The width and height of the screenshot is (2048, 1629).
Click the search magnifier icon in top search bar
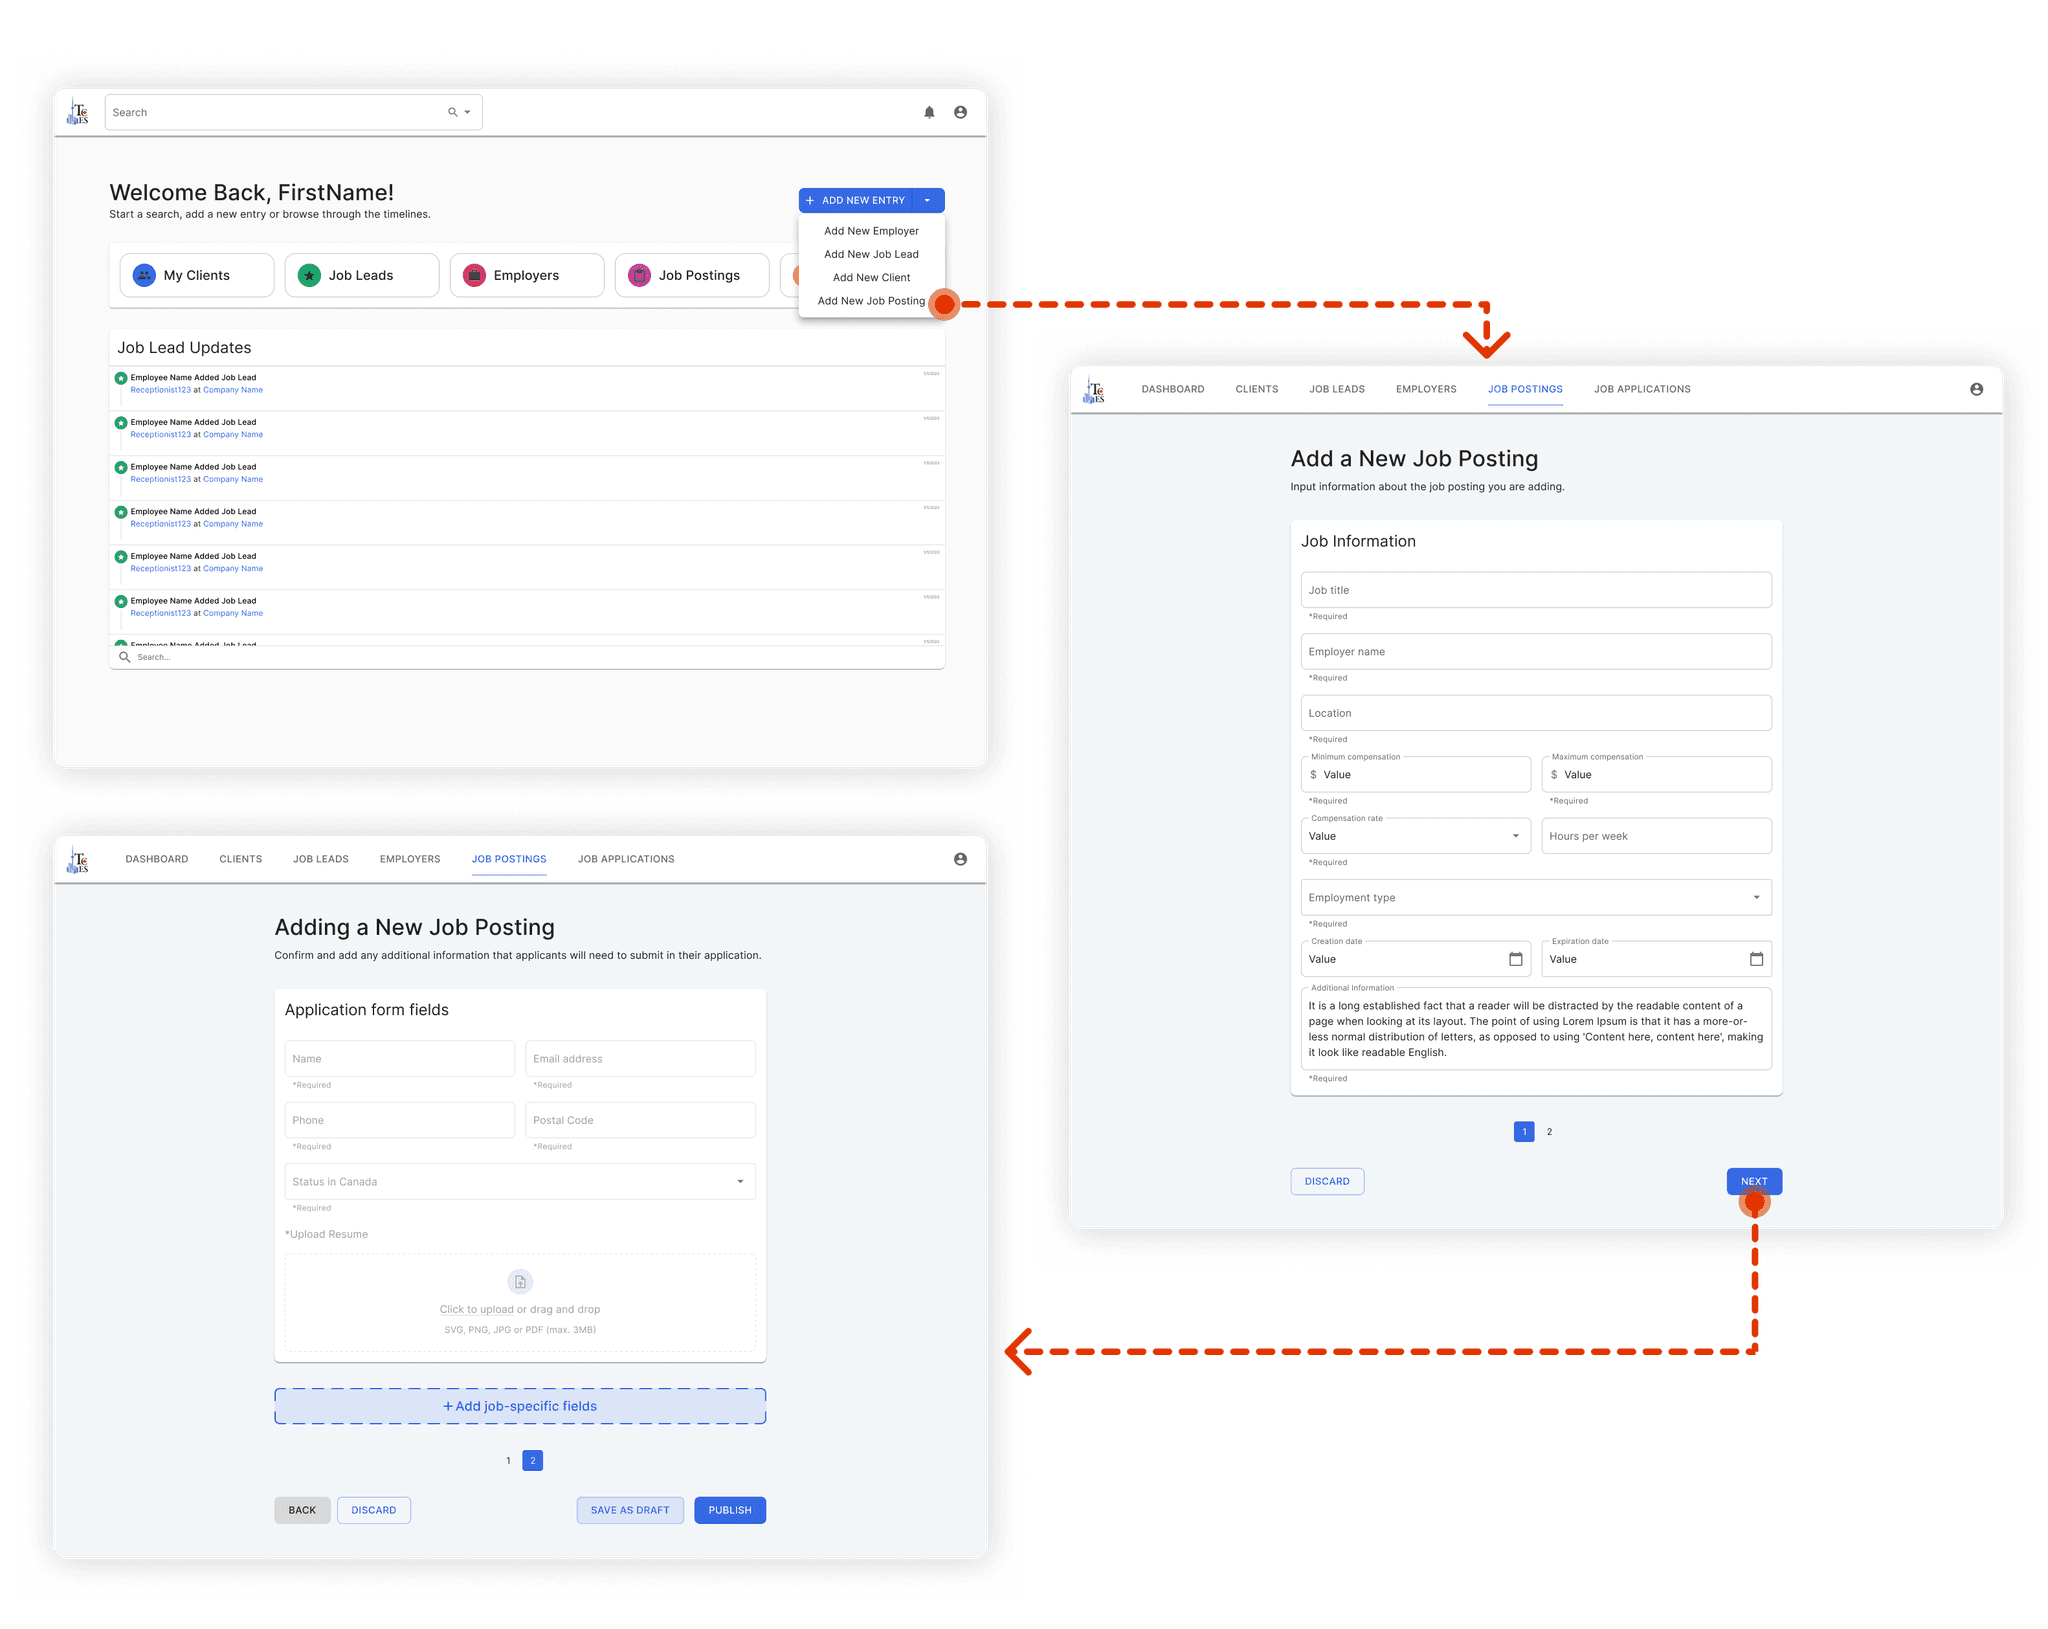[x=452, y=113]
